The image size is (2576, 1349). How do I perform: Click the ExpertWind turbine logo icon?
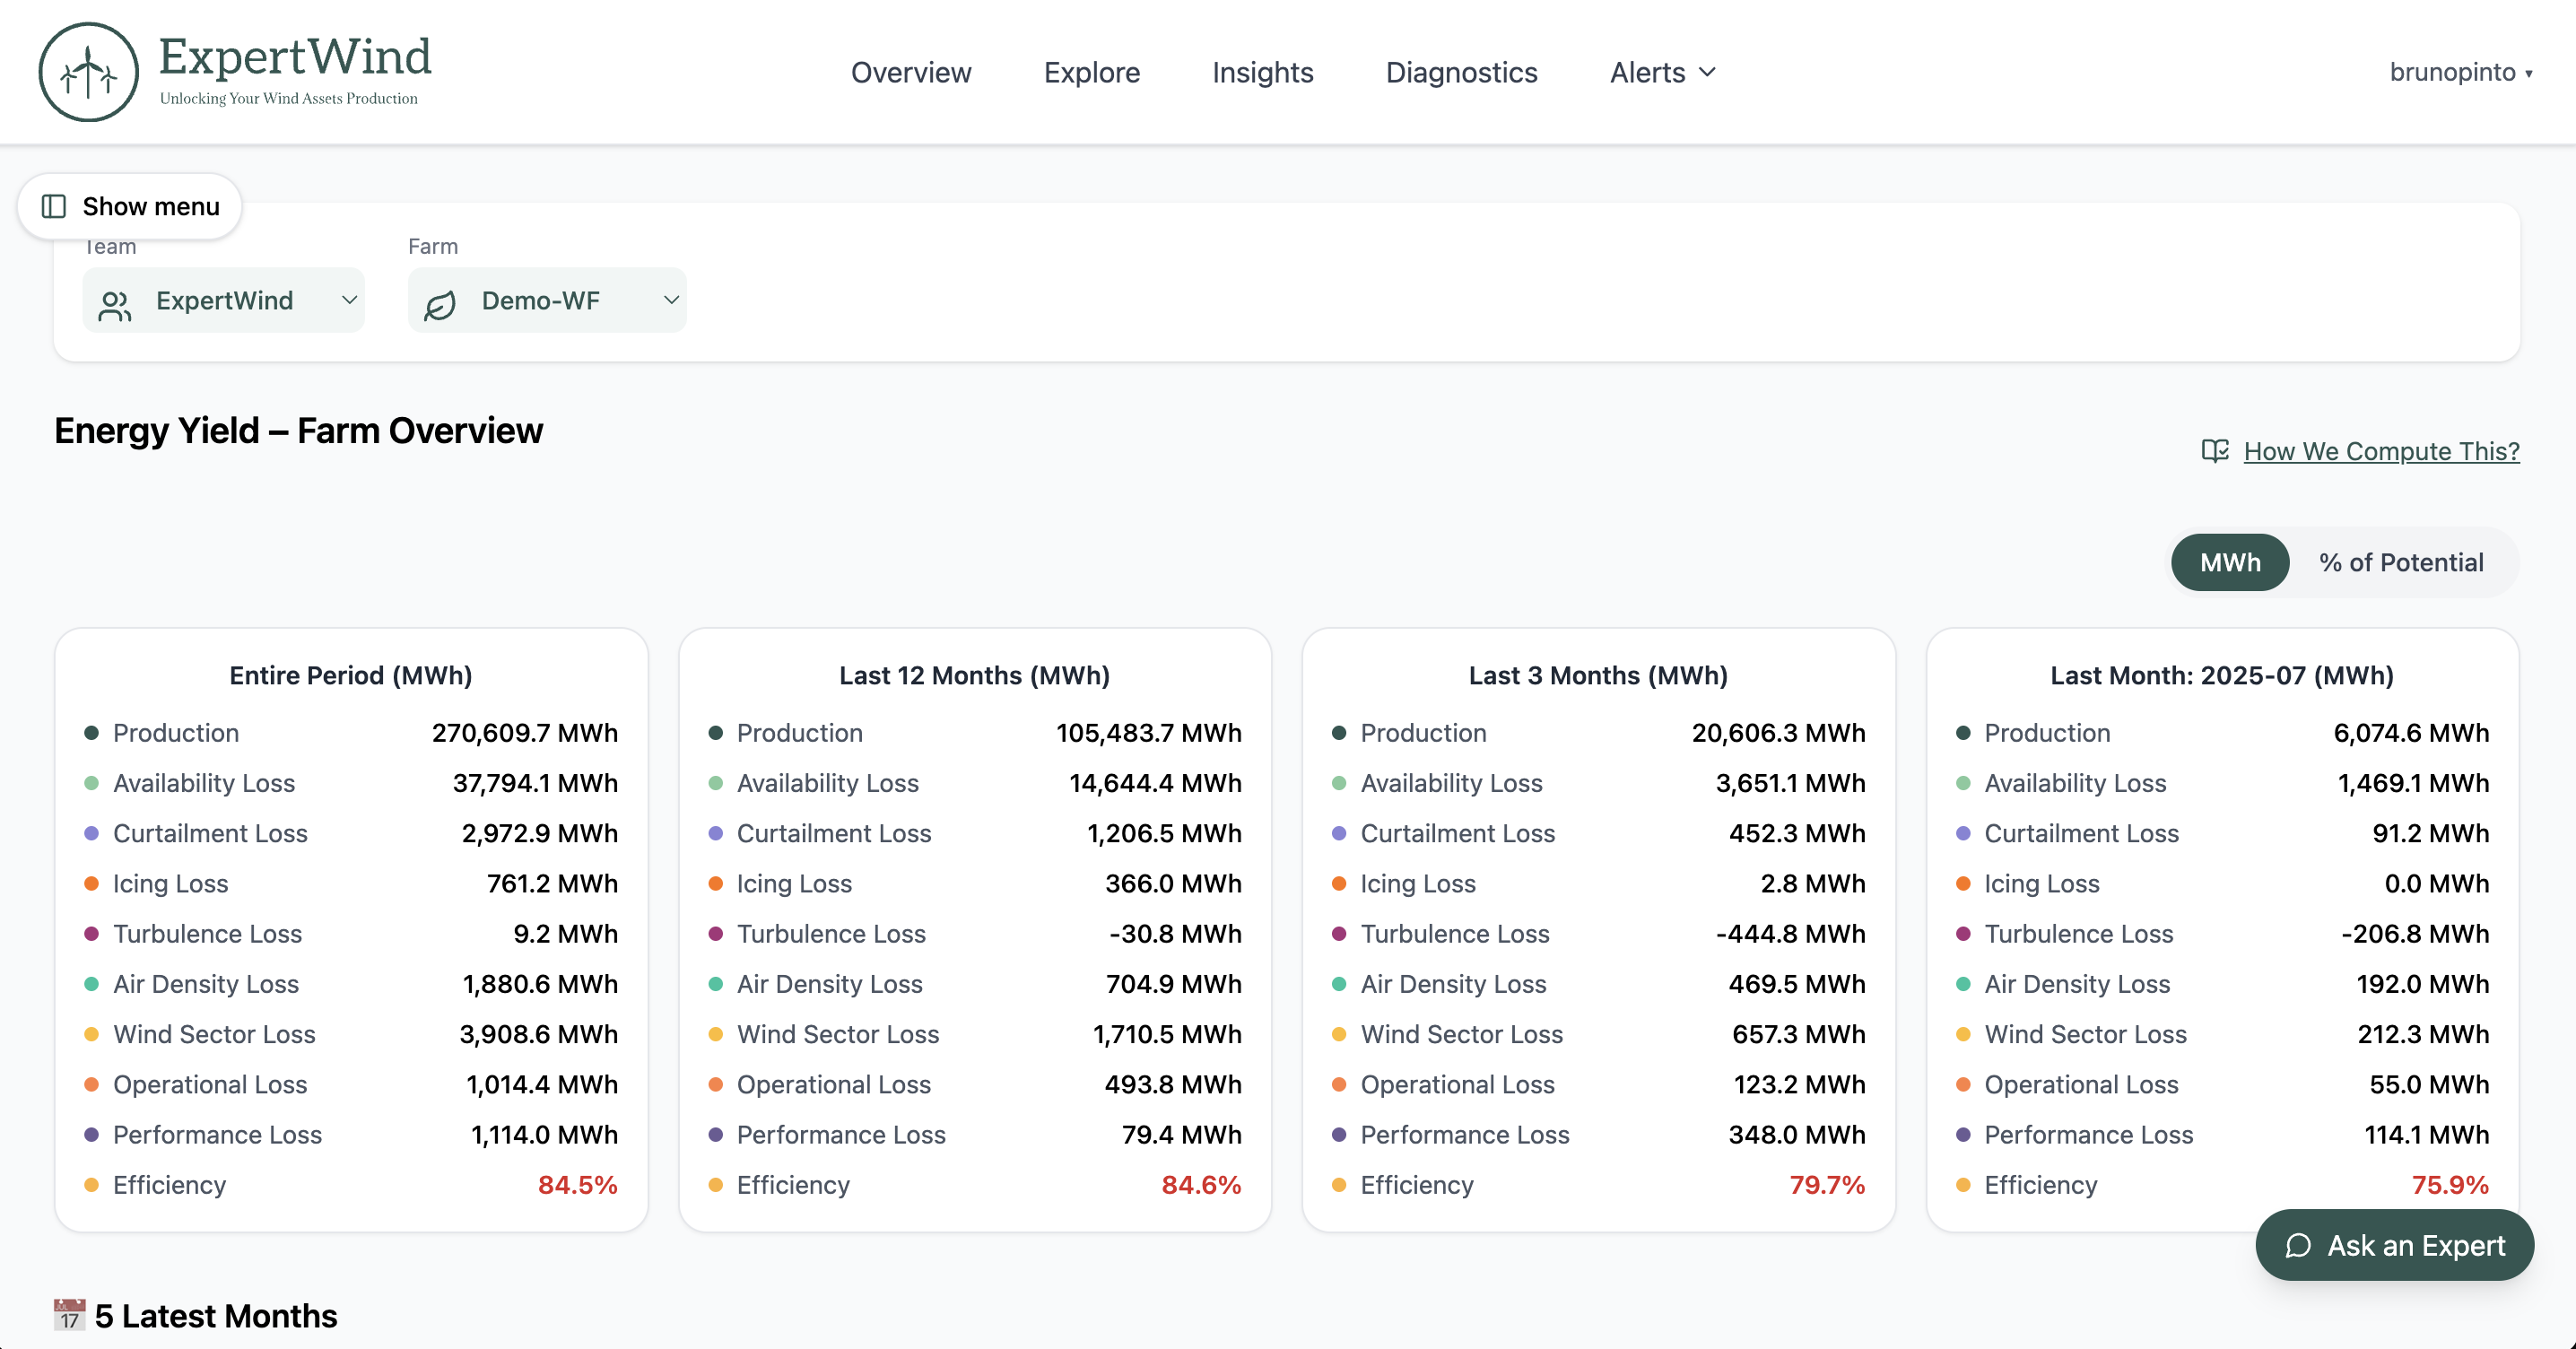click(88, 72)
